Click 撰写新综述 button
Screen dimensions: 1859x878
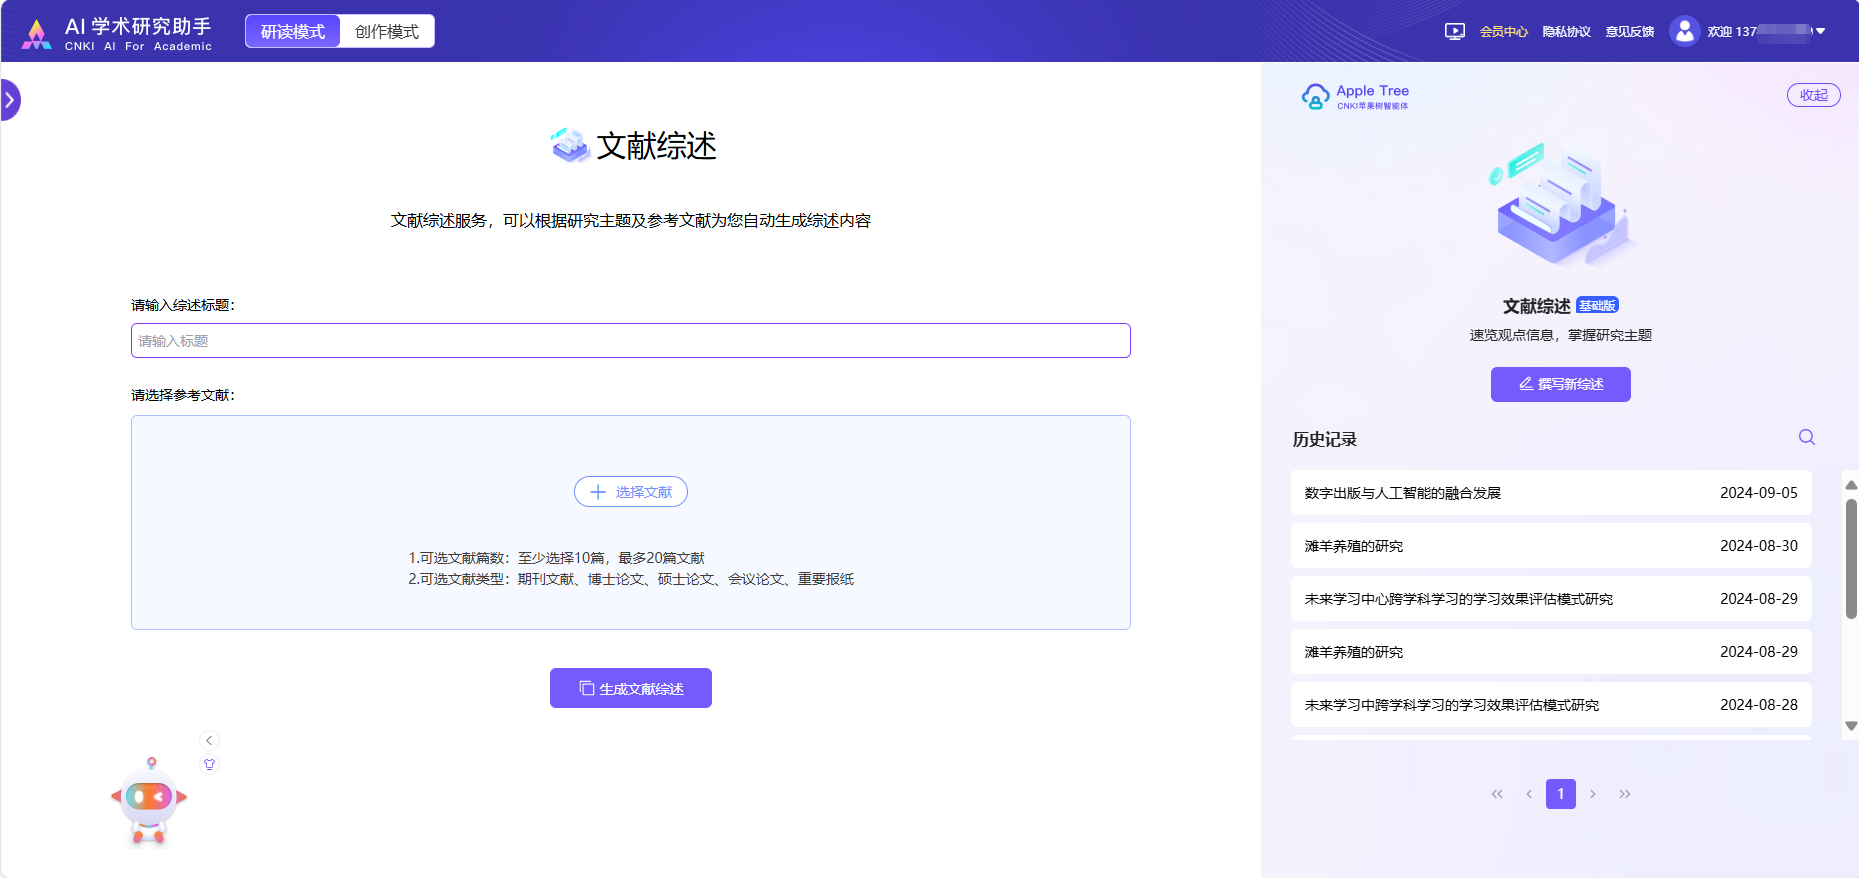tap(1560, 384)
